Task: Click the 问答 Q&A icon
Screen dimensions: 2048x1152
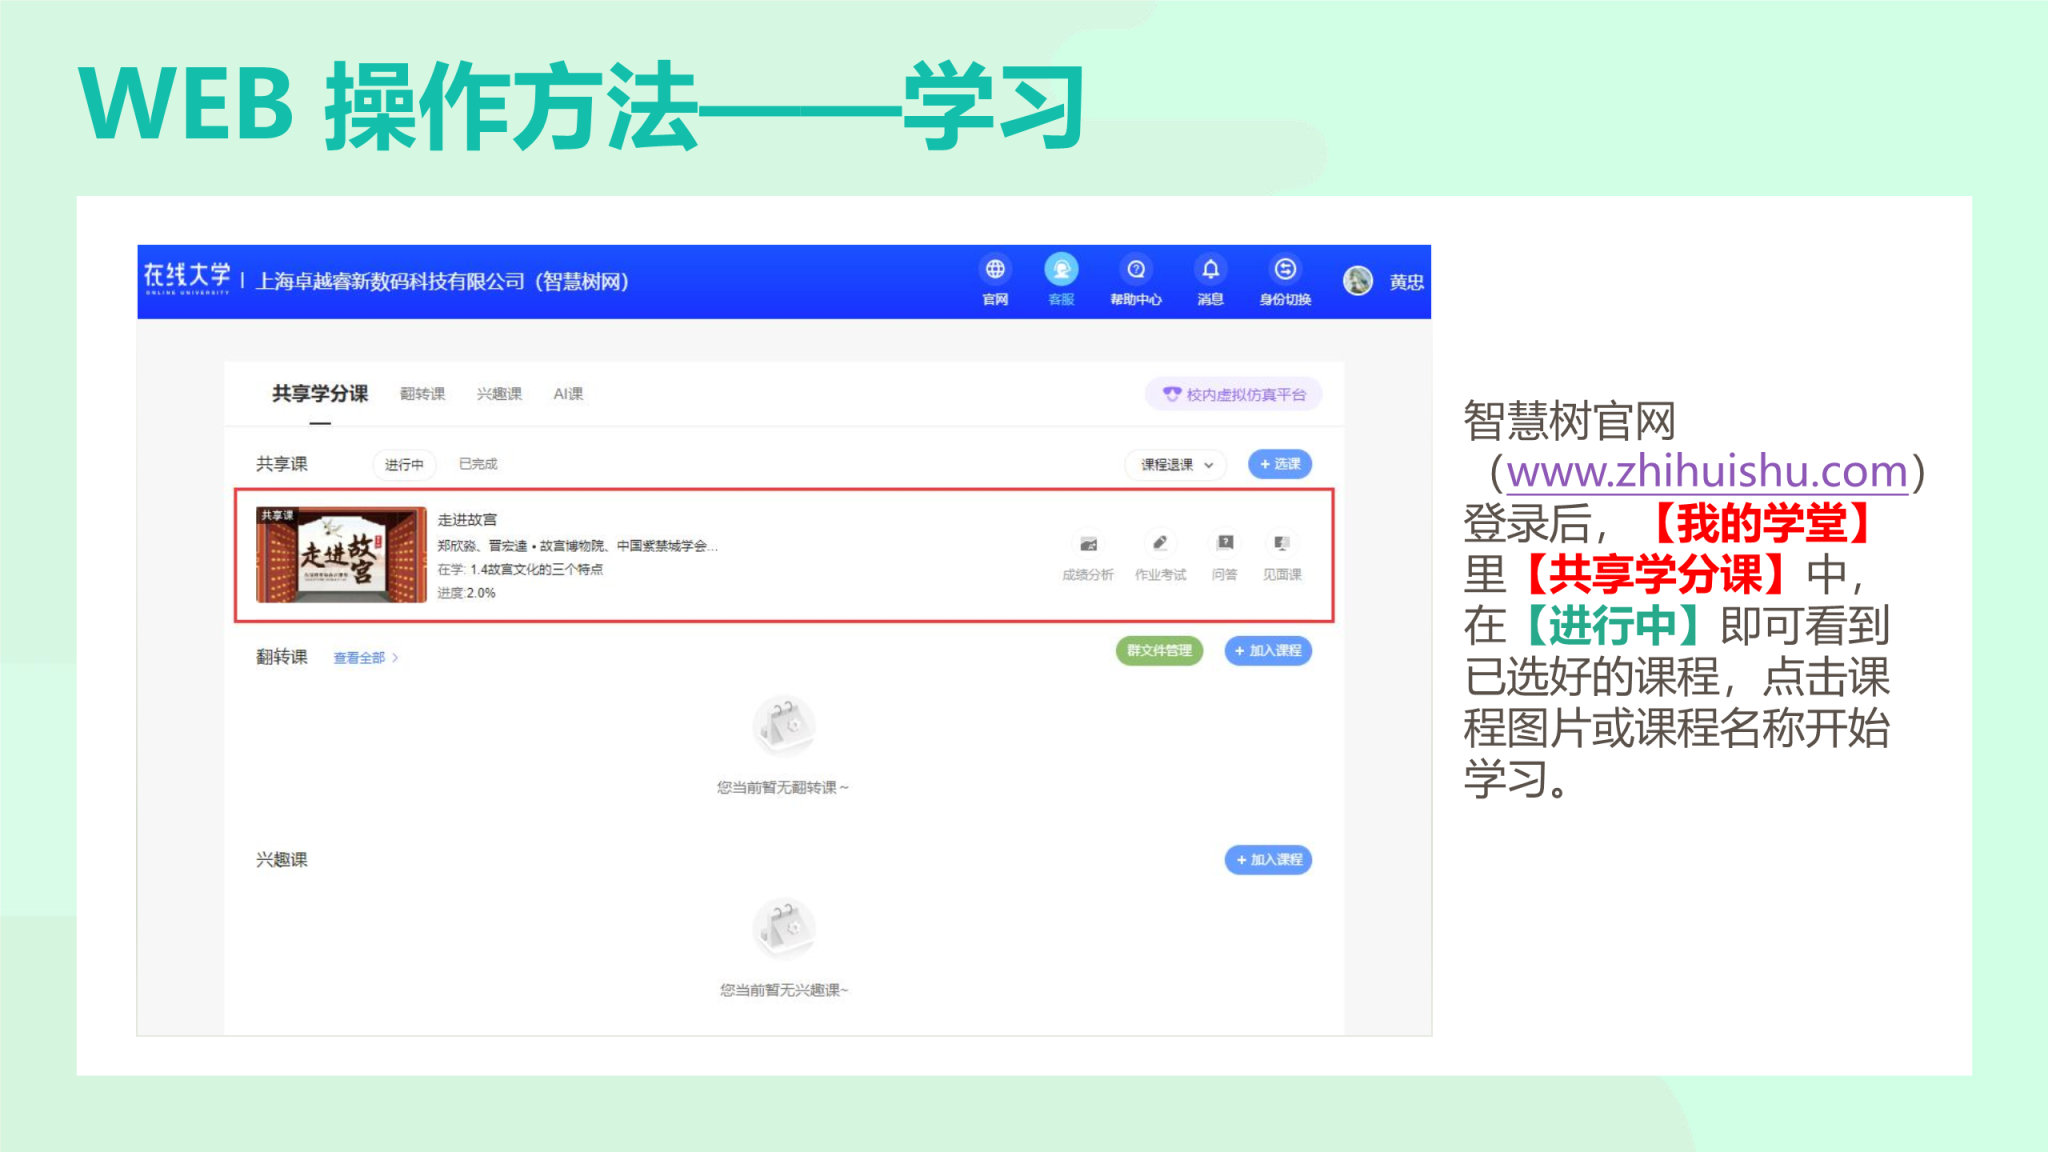Action: [1225, 544]
